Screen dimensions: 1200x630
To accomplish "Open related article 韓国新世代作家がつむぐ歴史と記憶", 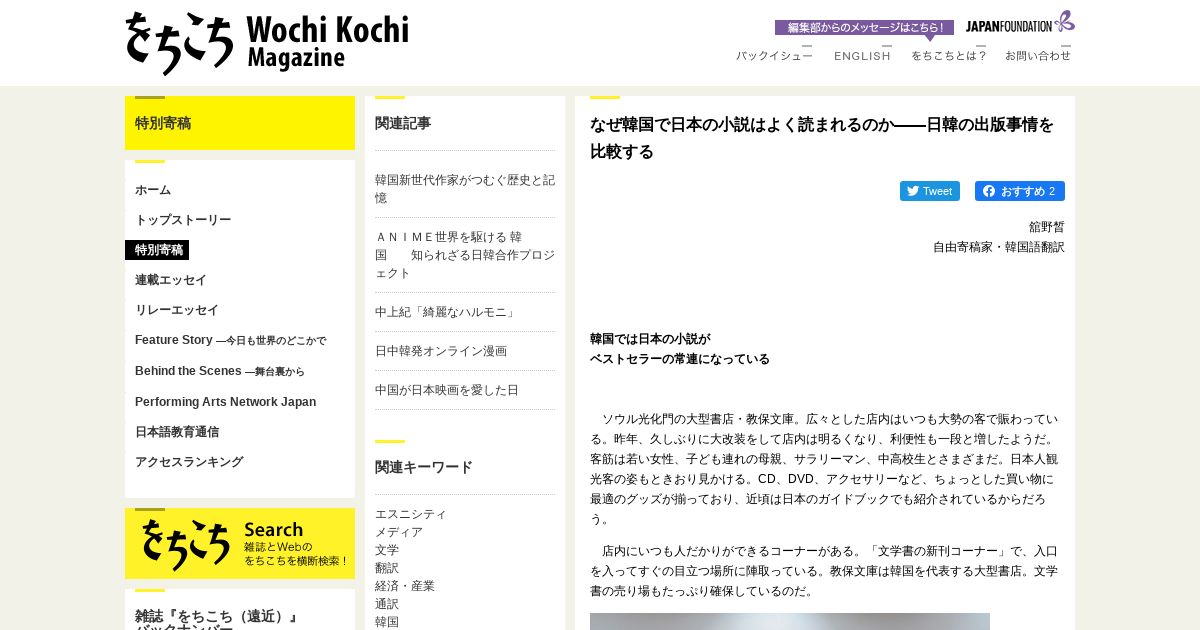I will (x=465, y=189).
